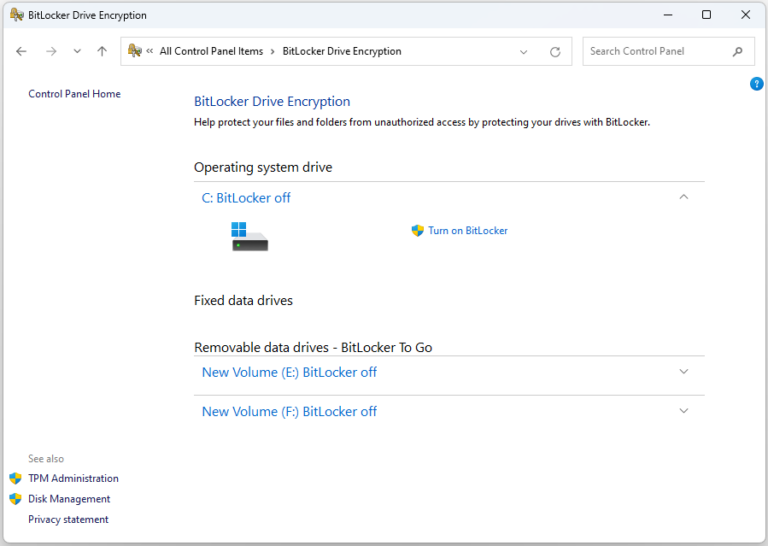Expand New Volume (E:) BitLocker off chevron

(x=684, y=372)
